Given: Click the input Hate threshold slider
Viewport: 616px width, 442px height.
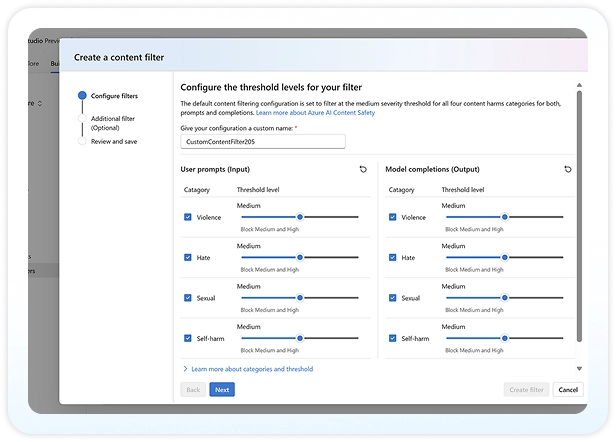Looking at the screenshot, I should coord(300,257).
